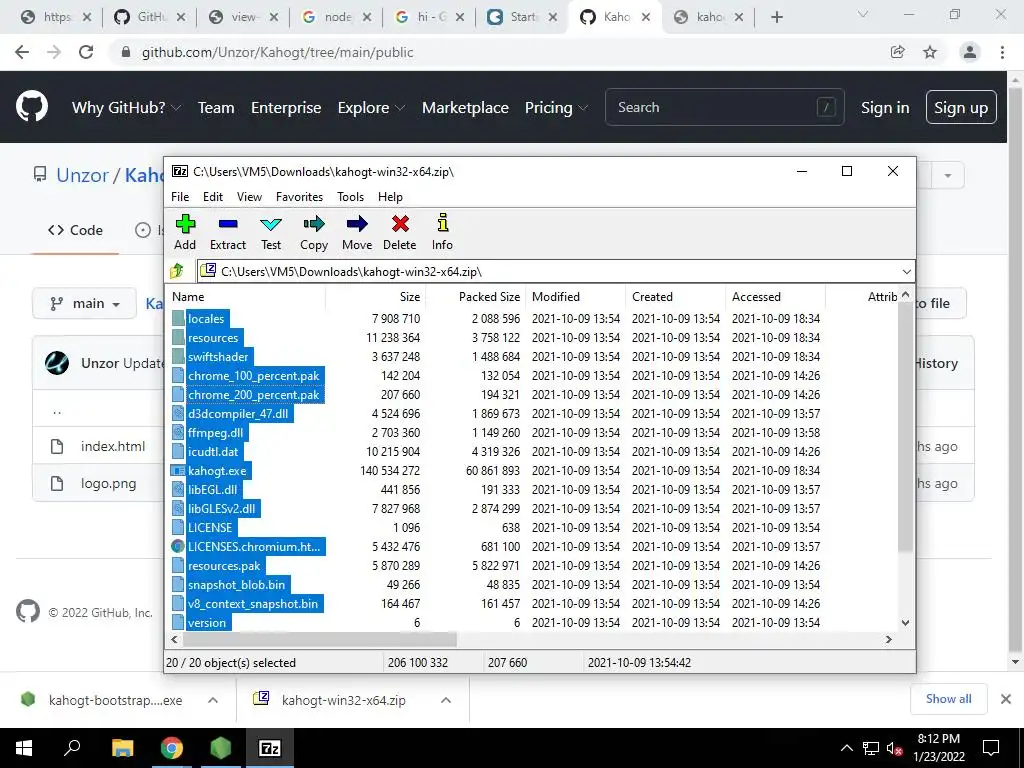Click the Extract toolbar icon in 7-Zip
The height and width of the screenshot is (768, 1024).
[x=228, y=224]
